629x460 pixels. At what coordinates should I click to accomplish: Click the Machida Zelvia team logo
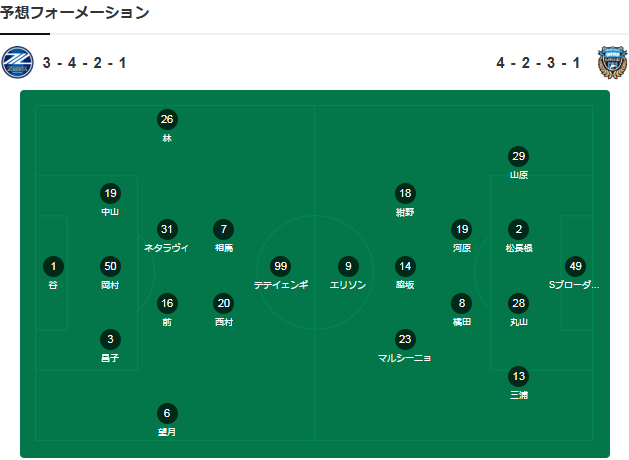tap(18, 63)
